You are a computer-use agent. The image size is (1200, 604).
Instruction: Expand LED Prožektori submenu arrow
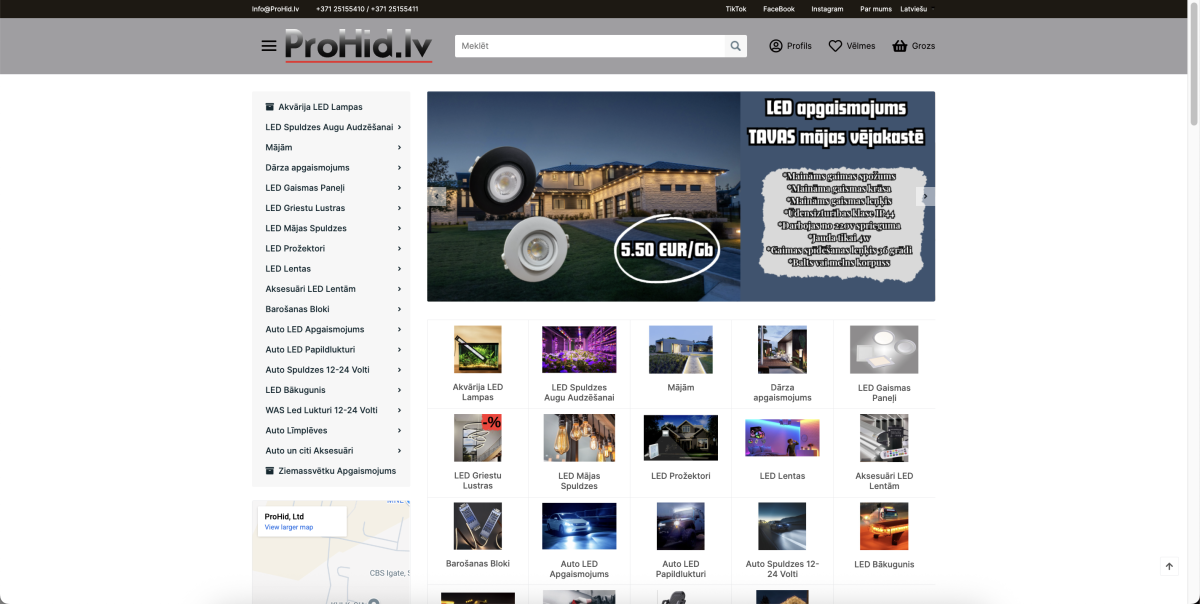(x=399, y=249)
